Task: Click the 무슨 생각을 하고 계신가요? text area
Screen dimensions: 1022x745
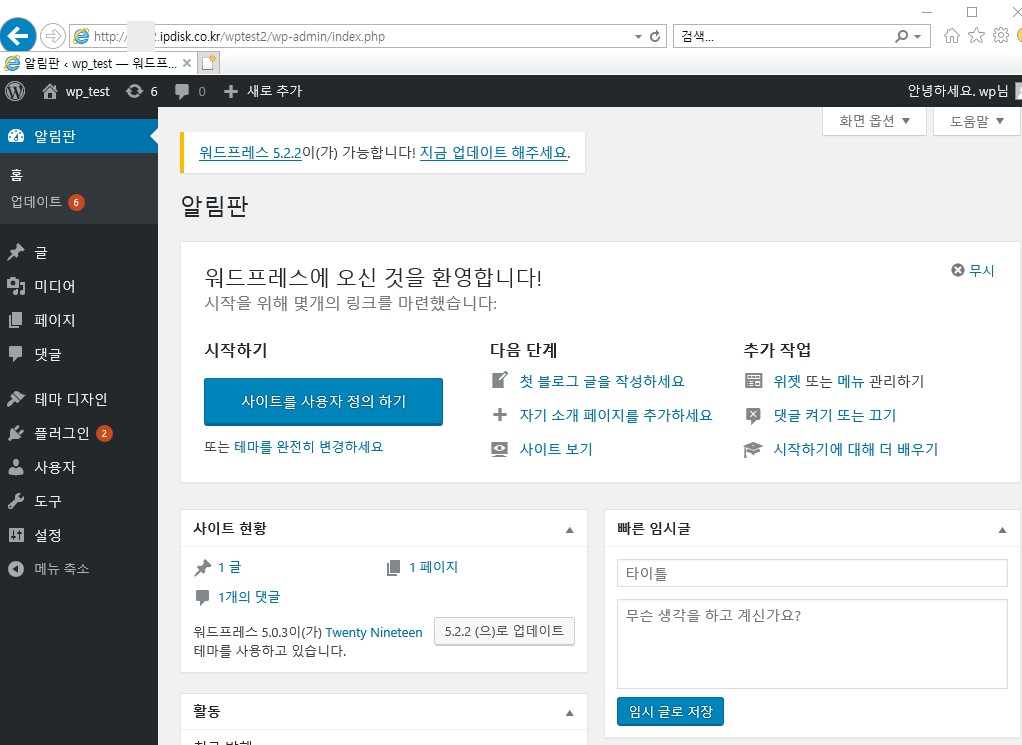Action: point(812,644)
